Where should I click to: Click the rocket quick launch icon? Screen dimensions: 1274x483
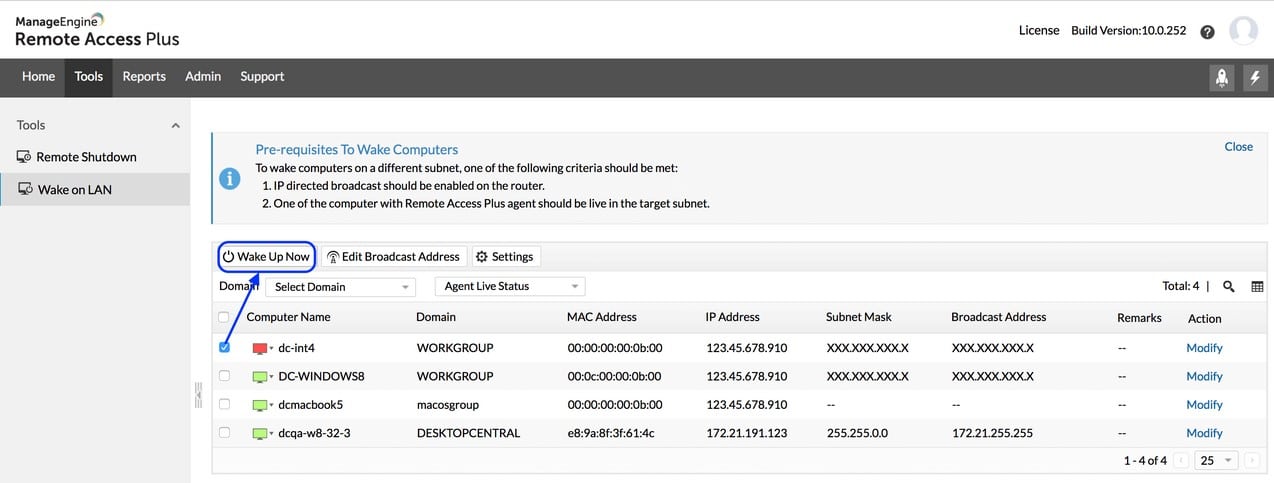point(1221,78)
